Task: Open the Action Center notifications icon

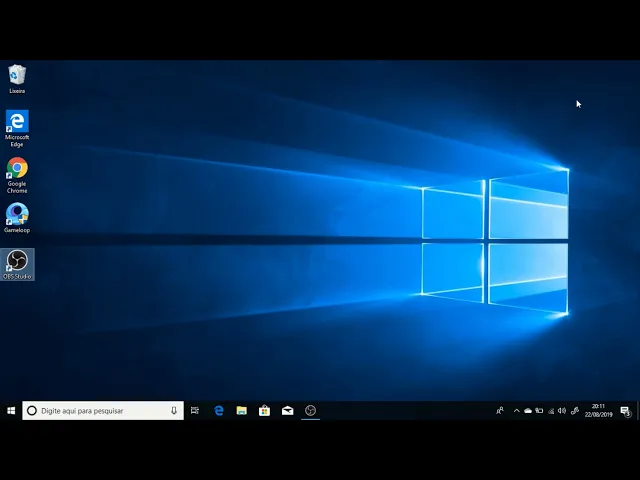Action: click(x=625, y=411)
